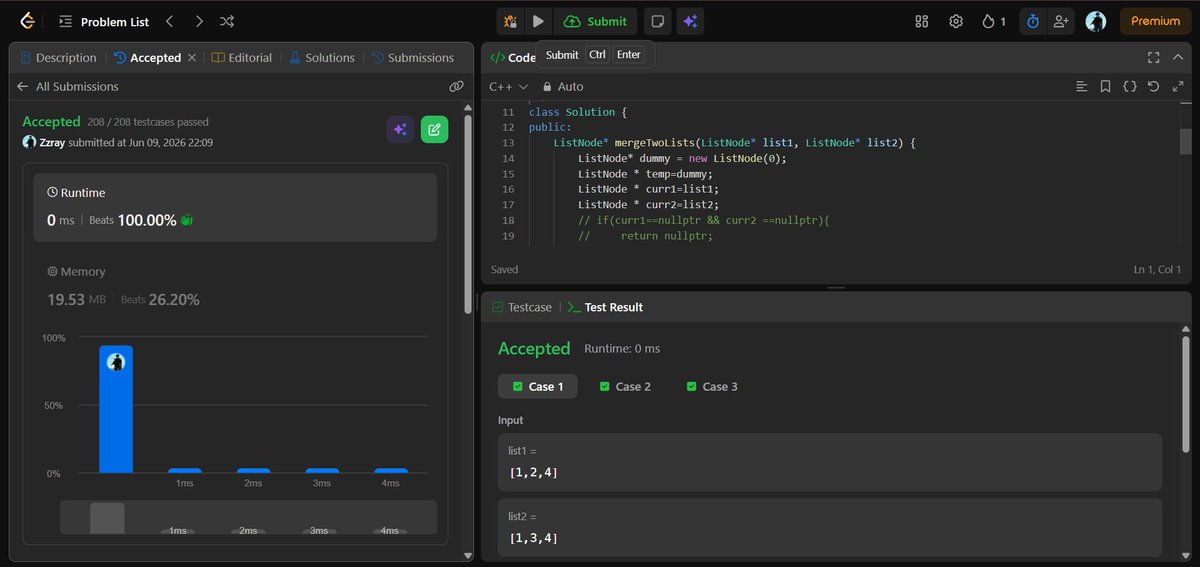Go to the previous problem
Image resolution: width=1200 pixels, height=567 pixels.
pyautogui.click(x=170, y=21)
